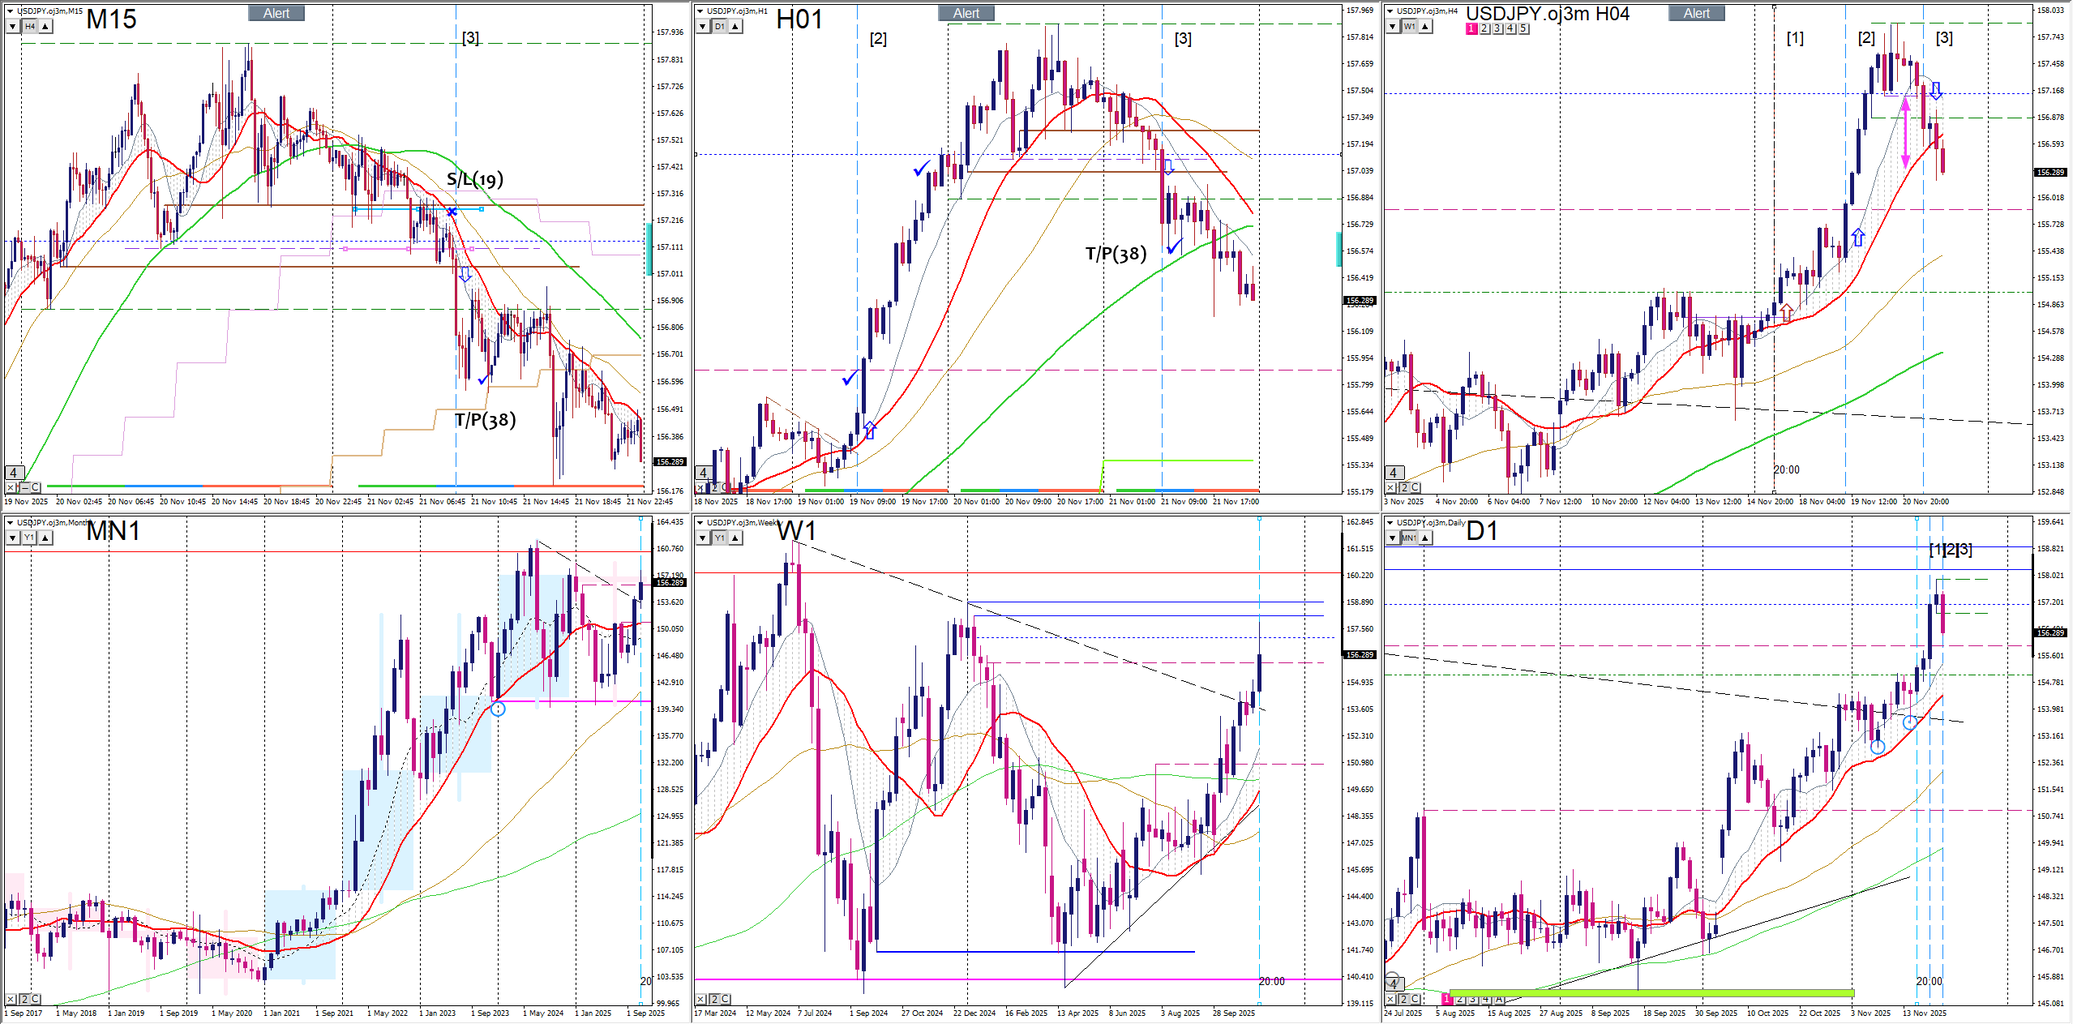Click the 156.289 price tag on H04 chart scale
Screen dimensions: 2073x1024
click(2050, 172)
